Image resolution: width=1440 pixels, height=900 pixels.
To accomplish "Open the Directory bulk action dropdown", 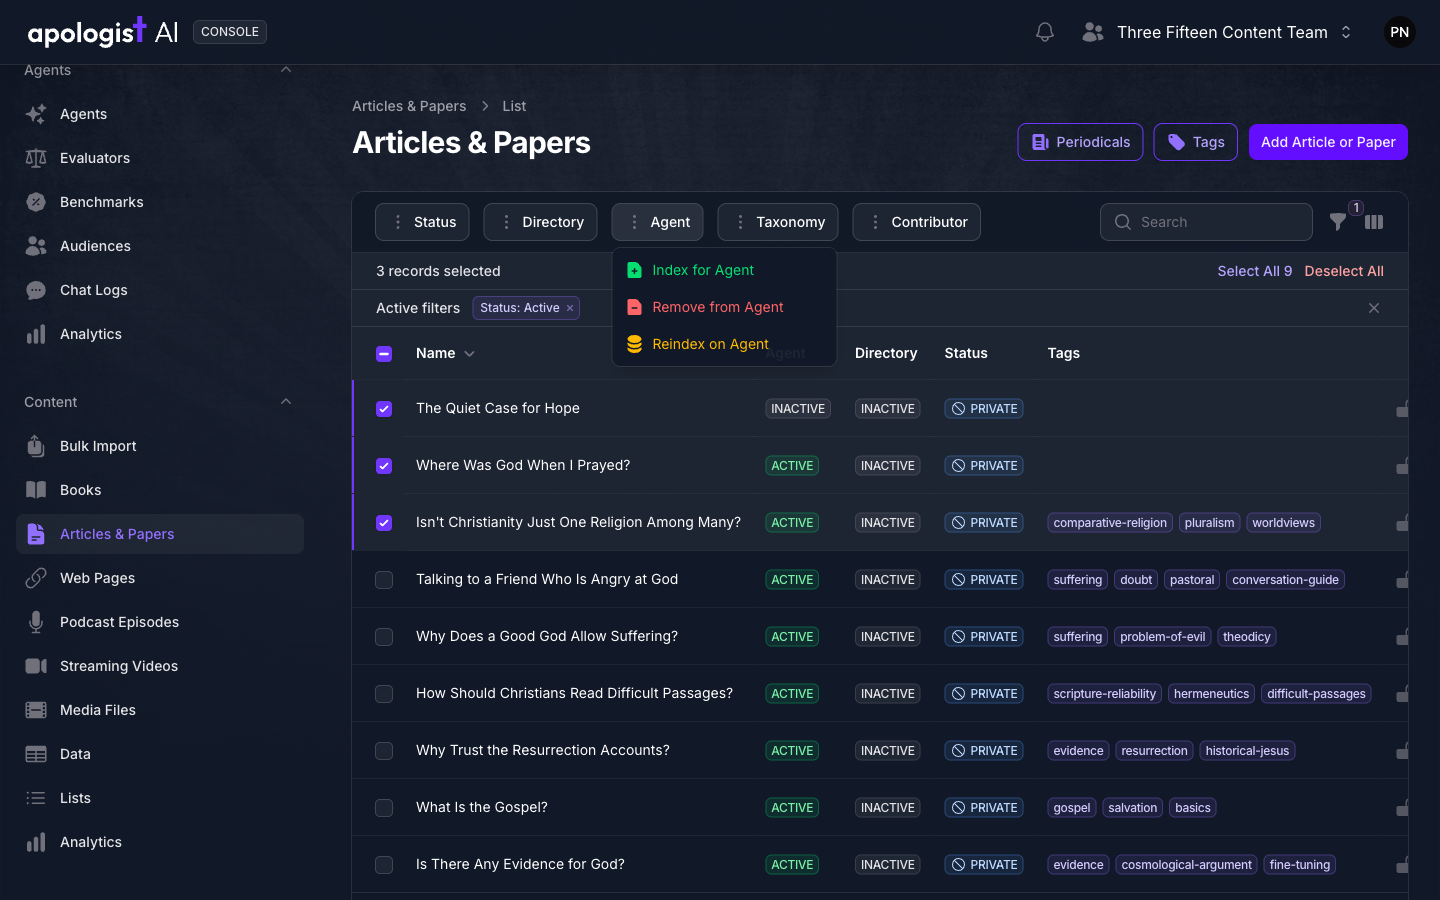I will point(540,222).
